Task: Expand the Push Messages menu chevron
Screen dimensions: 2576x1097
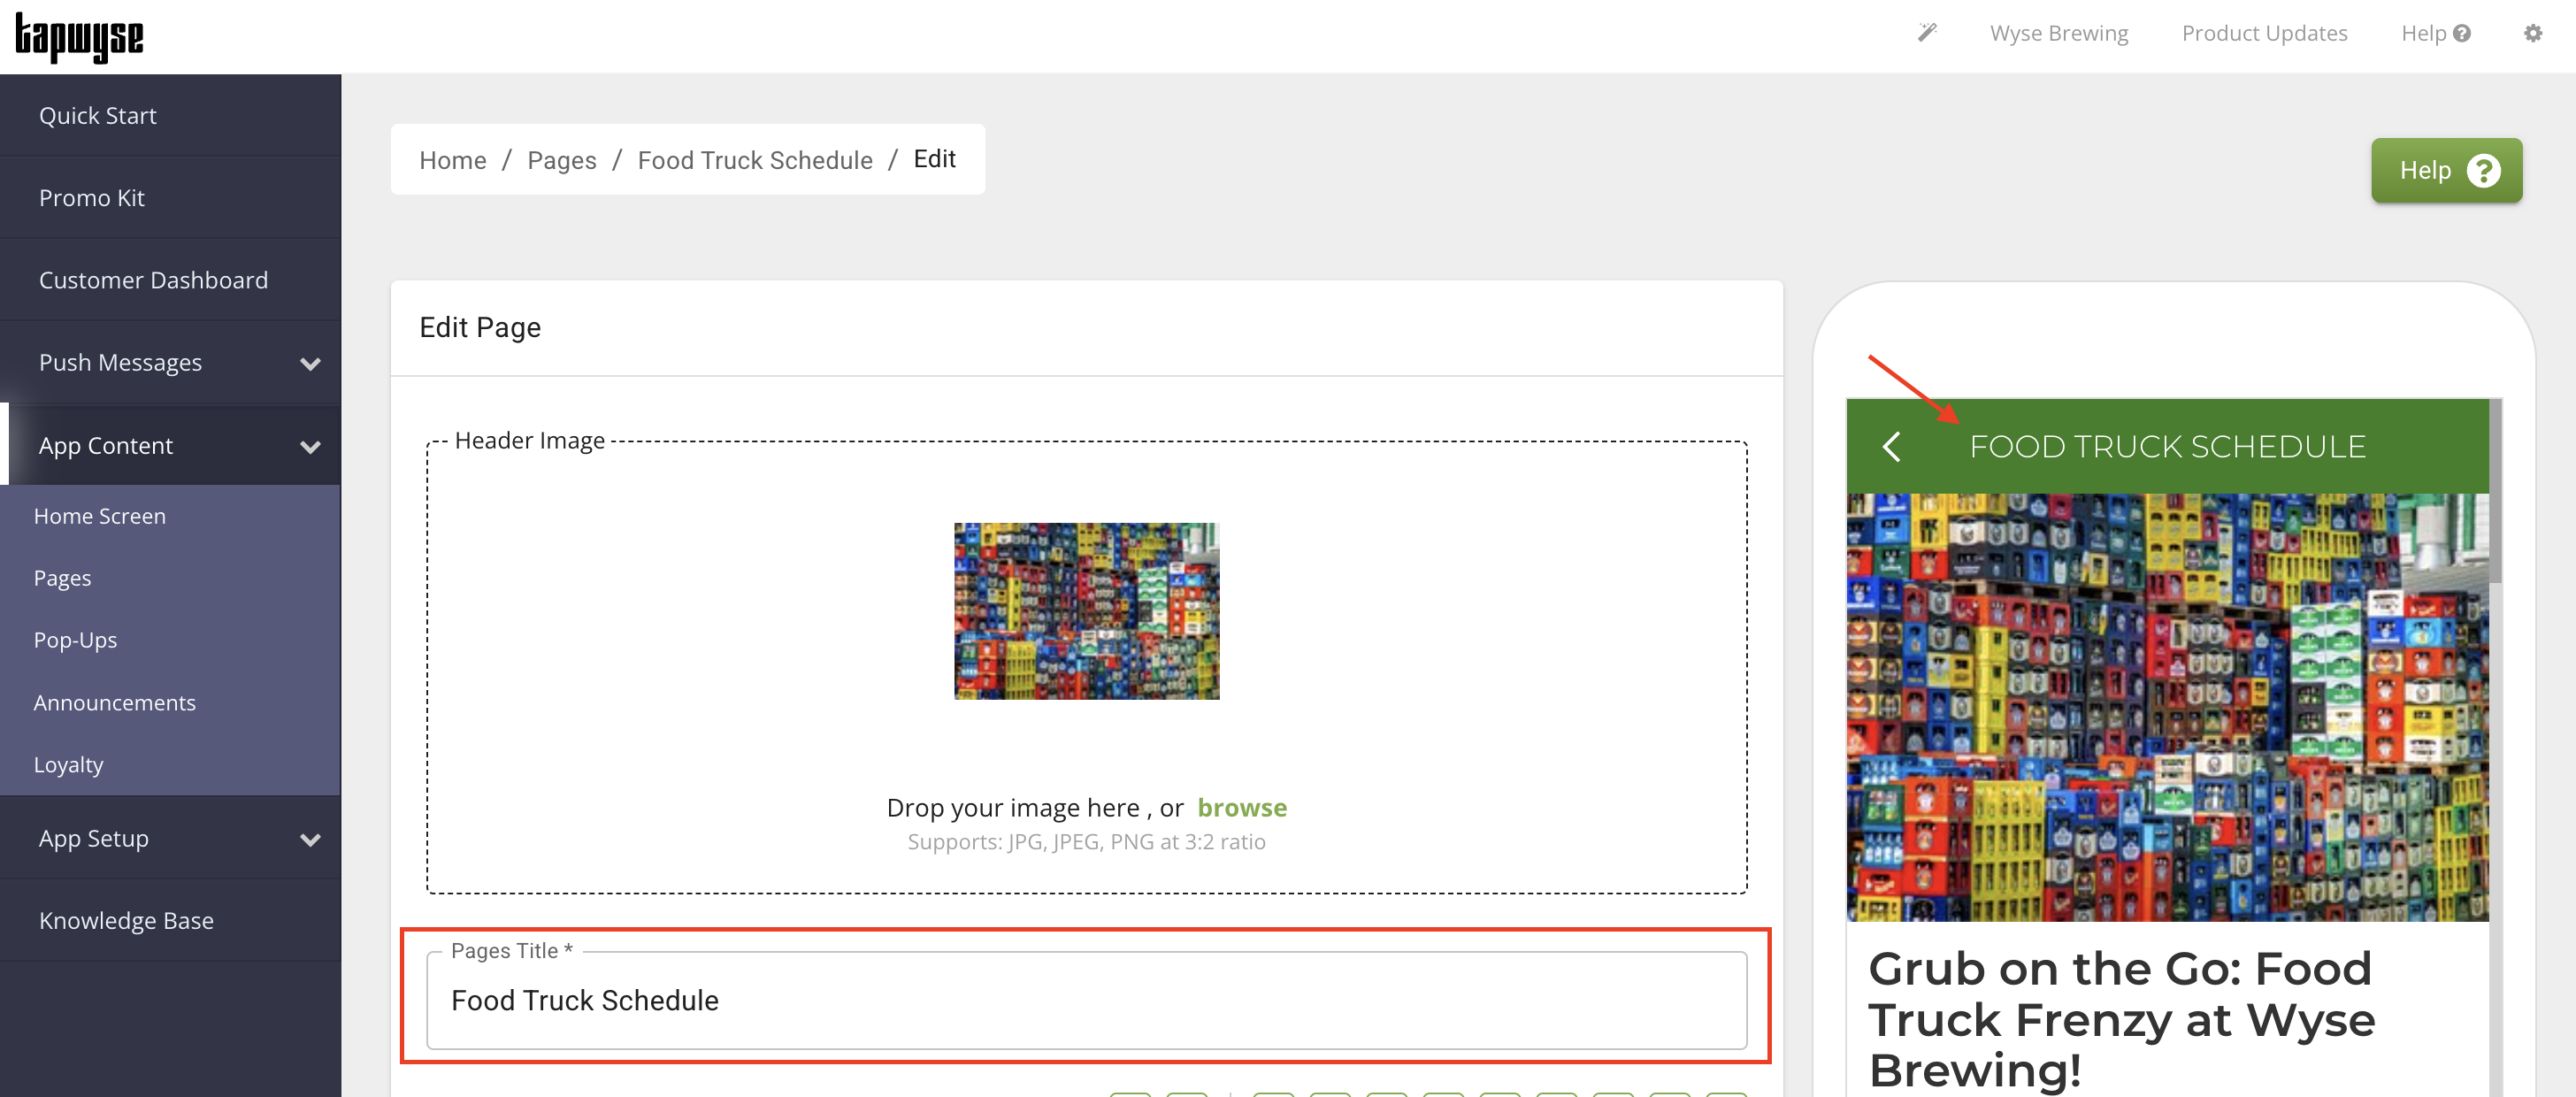Action: [311, 364]
